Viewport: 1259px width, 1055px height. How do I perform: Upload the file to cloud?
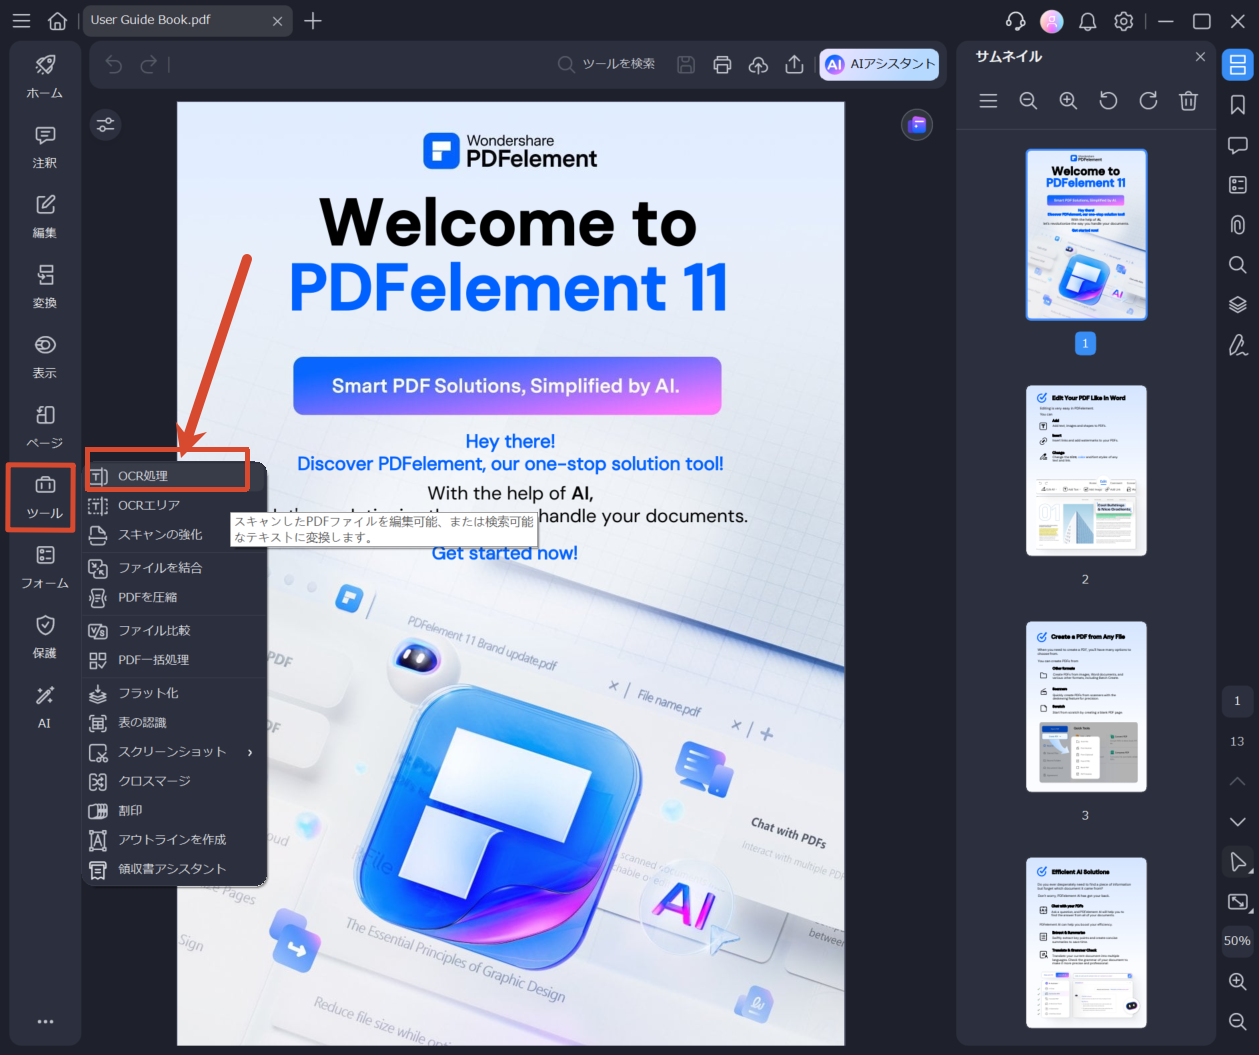(758, 65)
